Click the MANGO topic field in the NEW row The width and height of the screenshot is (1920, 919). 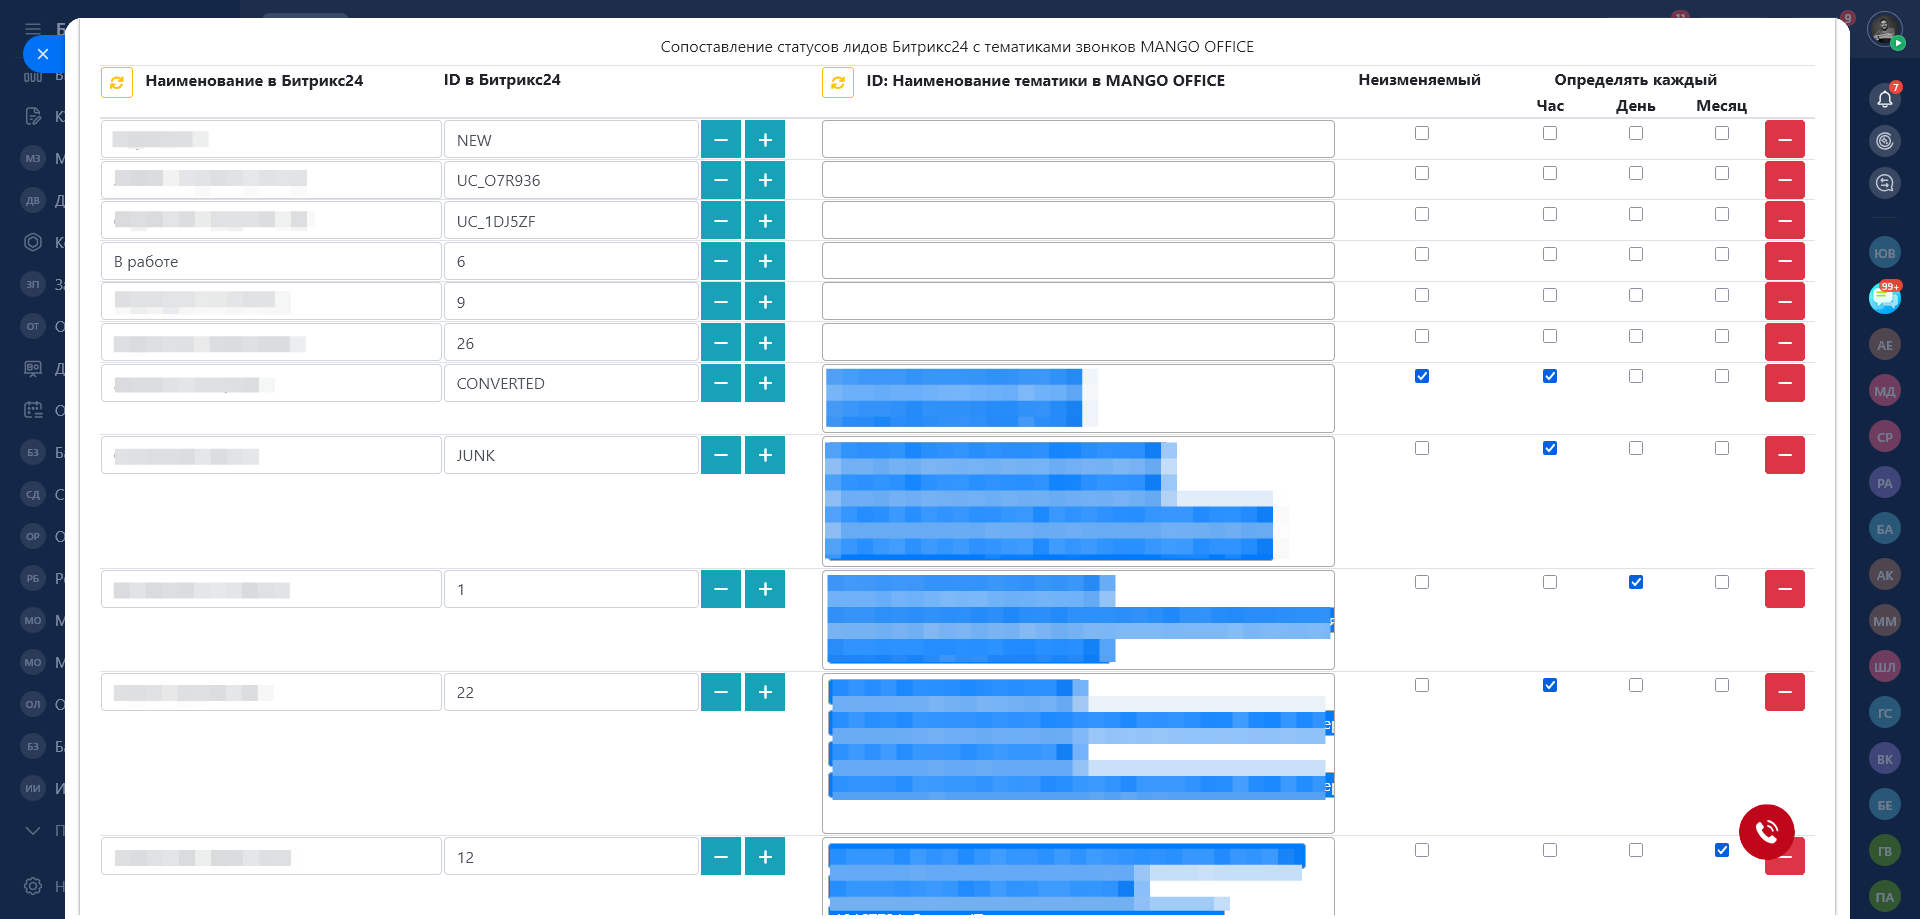tap(1078, 140)
